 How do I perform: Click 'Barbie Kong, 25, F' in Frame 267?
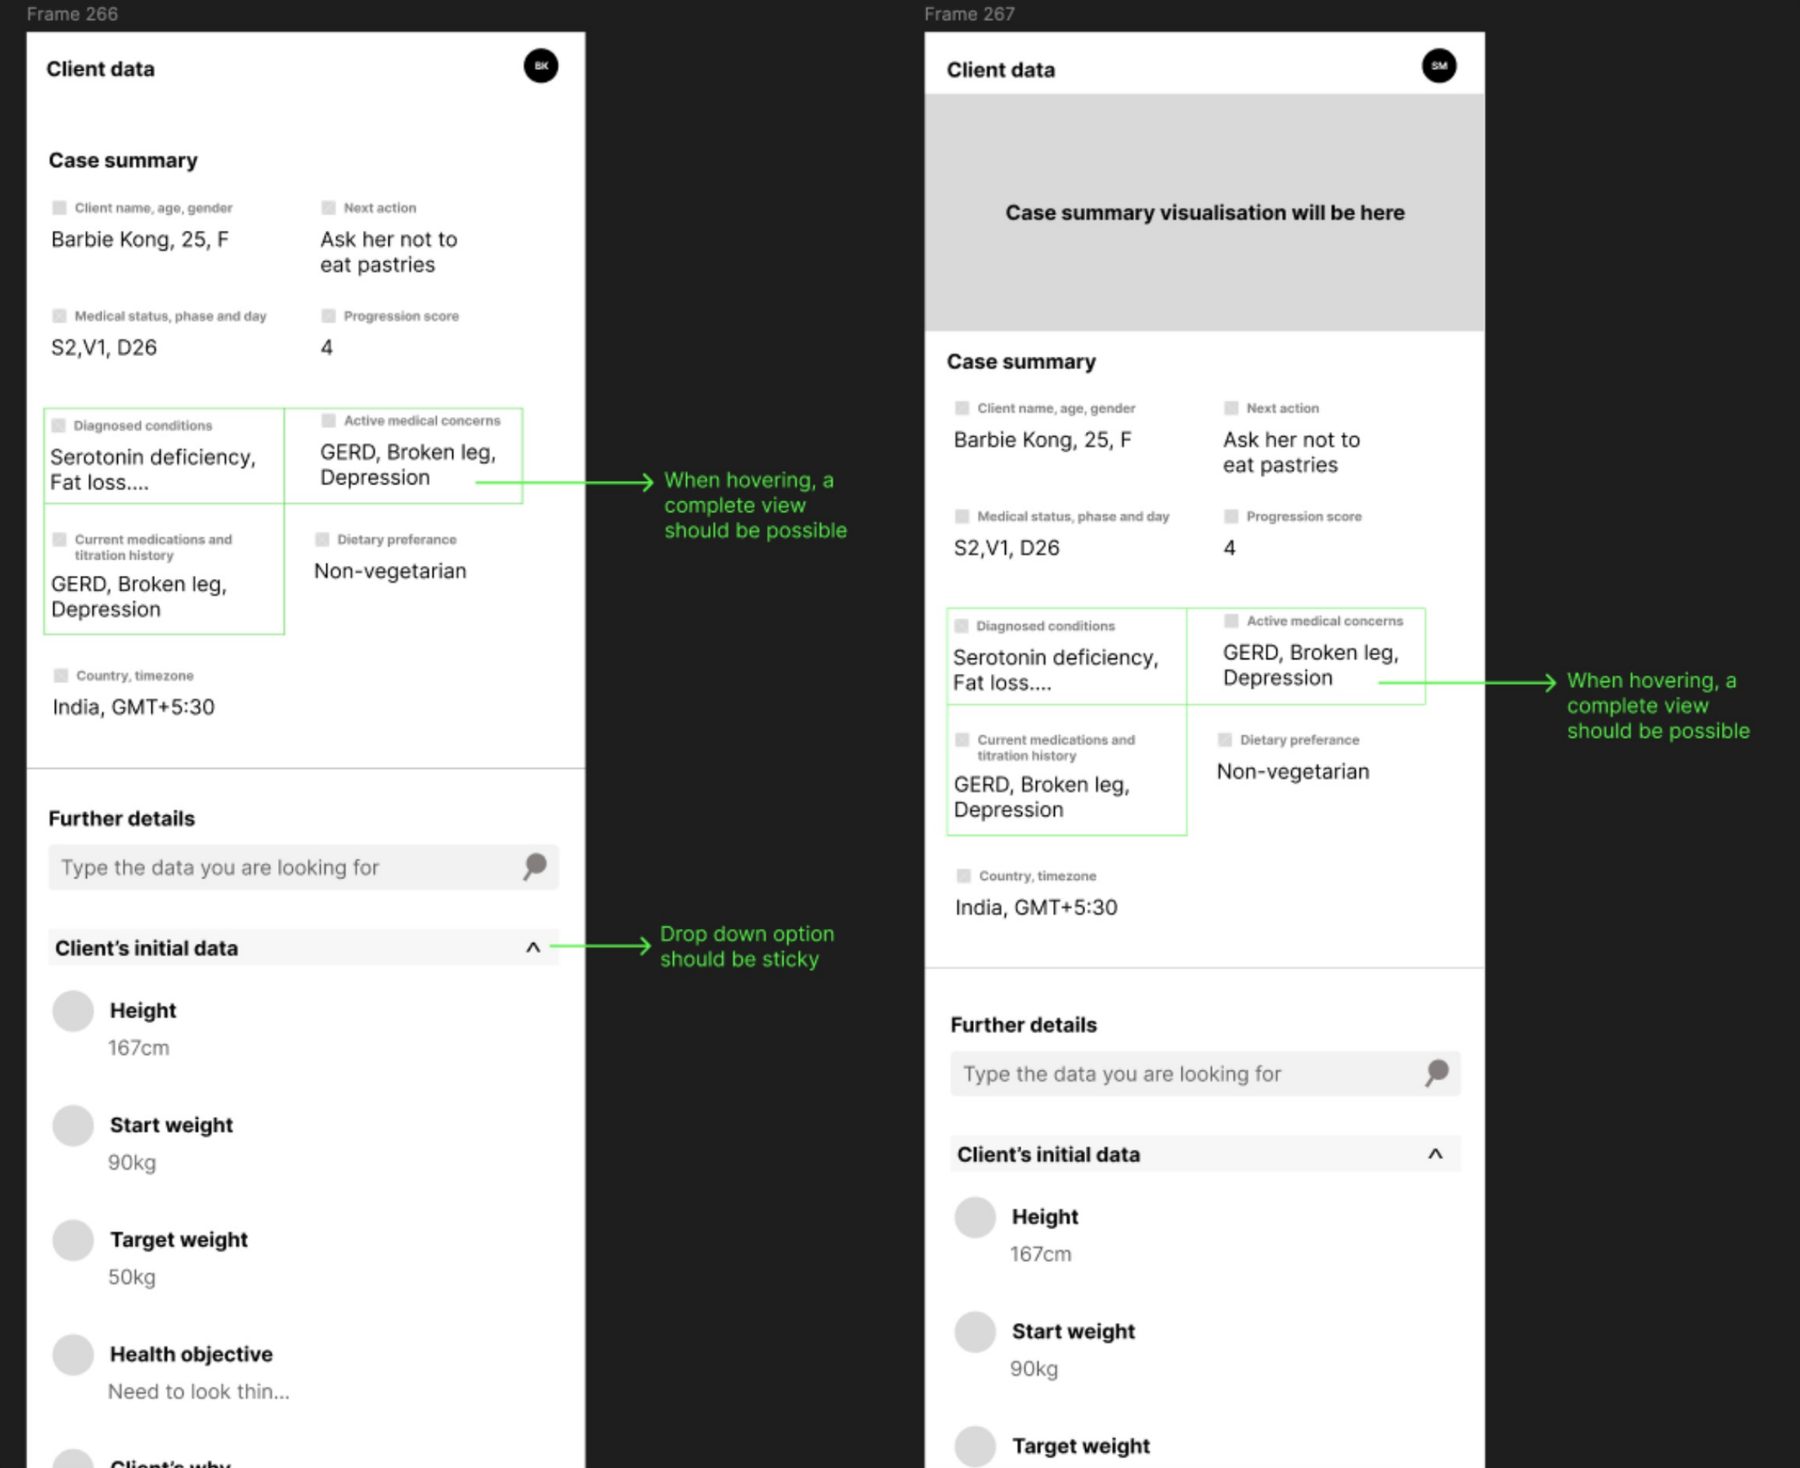coord(1042,440)
